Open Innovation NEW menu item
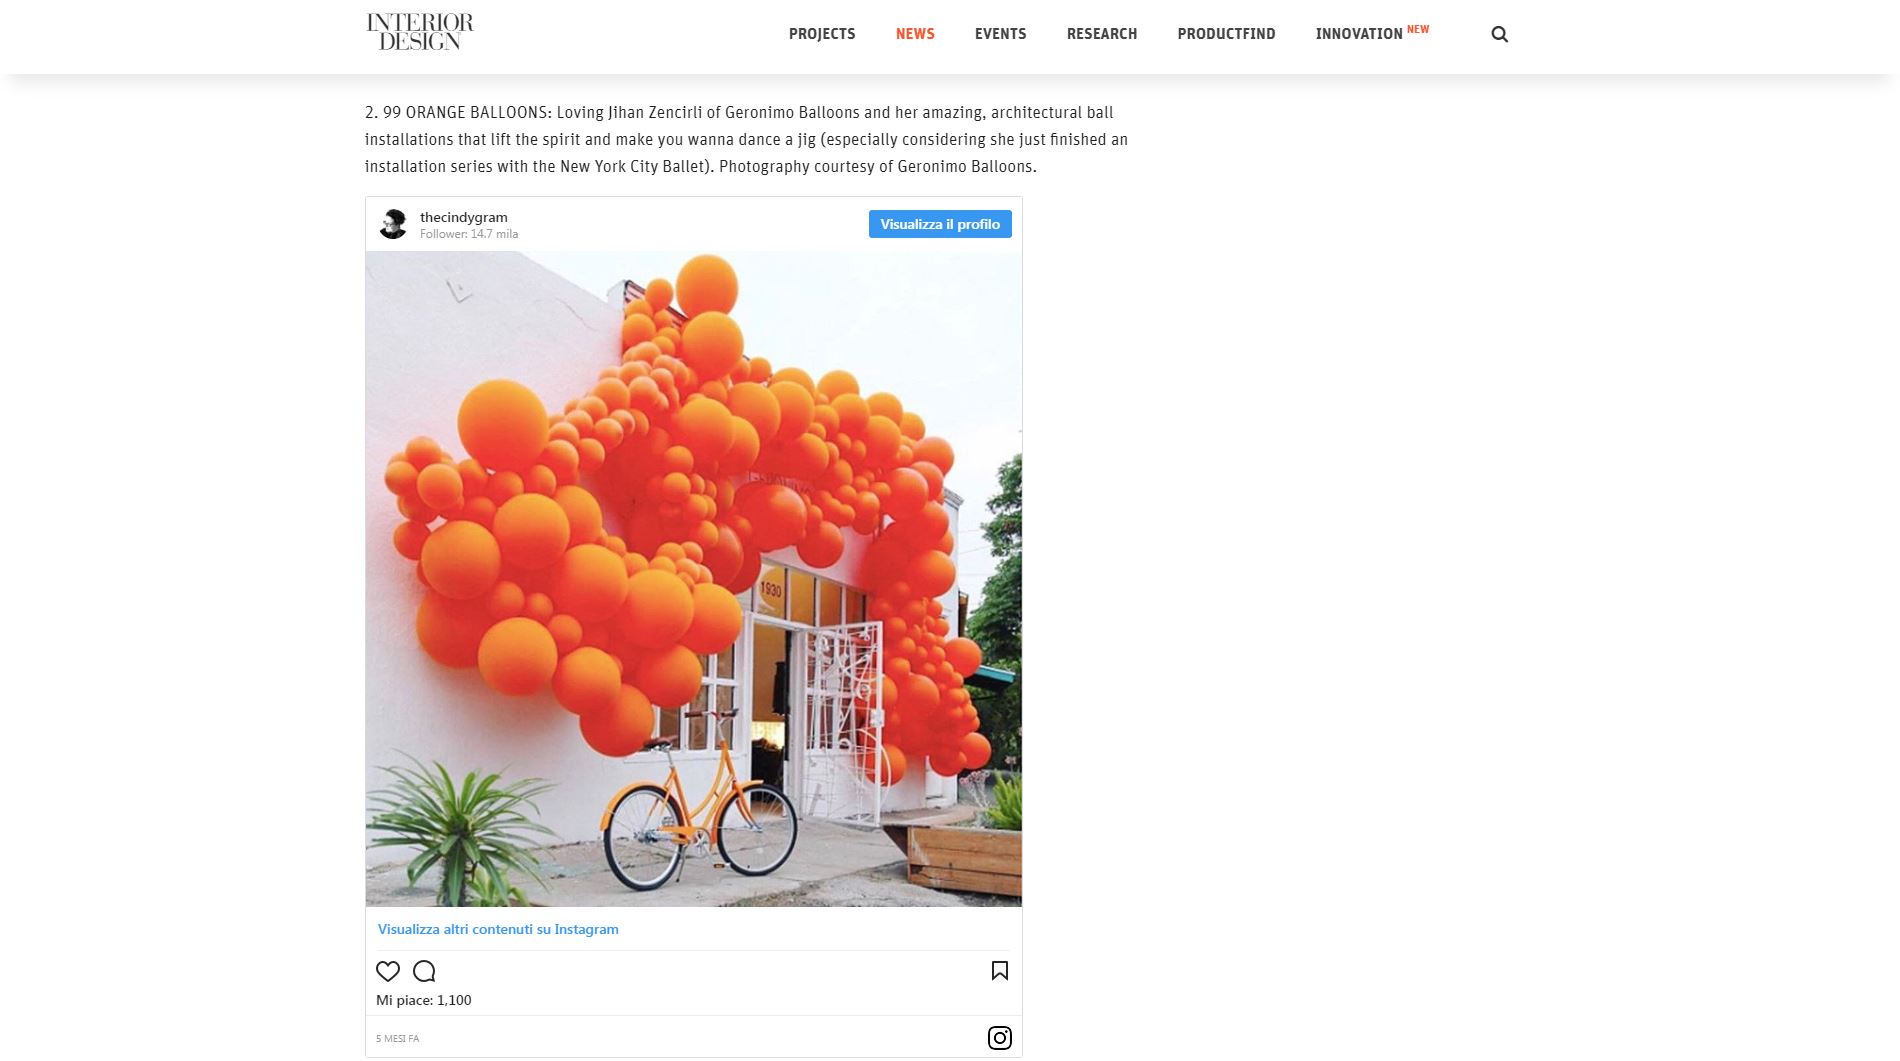The width and height of the screenshot is (1900, 1061). pos(1372,33)
